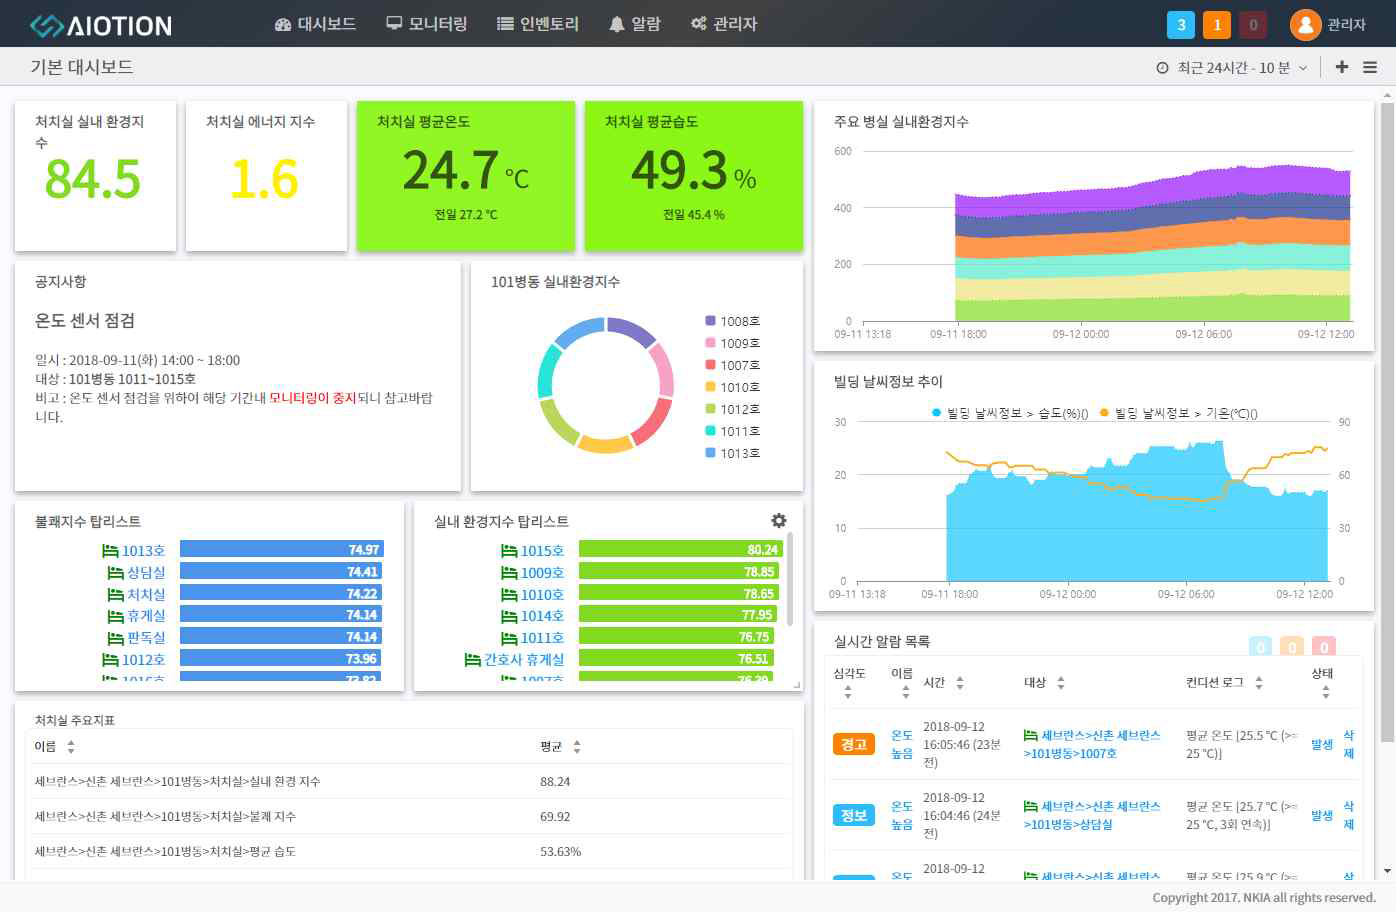Toggle 1007호 legend color swatch
This screenshot has width=1396, height=912.
[710, 365]
